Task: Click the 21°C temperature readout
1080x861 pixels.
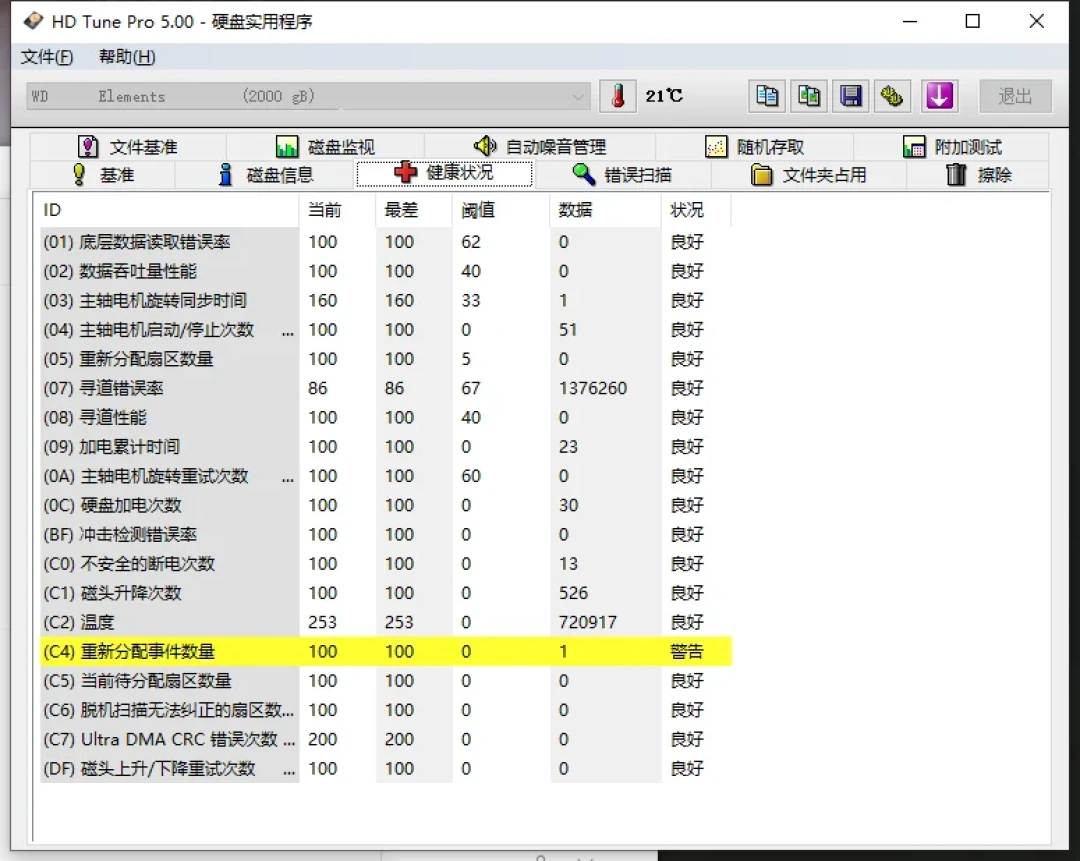Action: coord(664,96)
